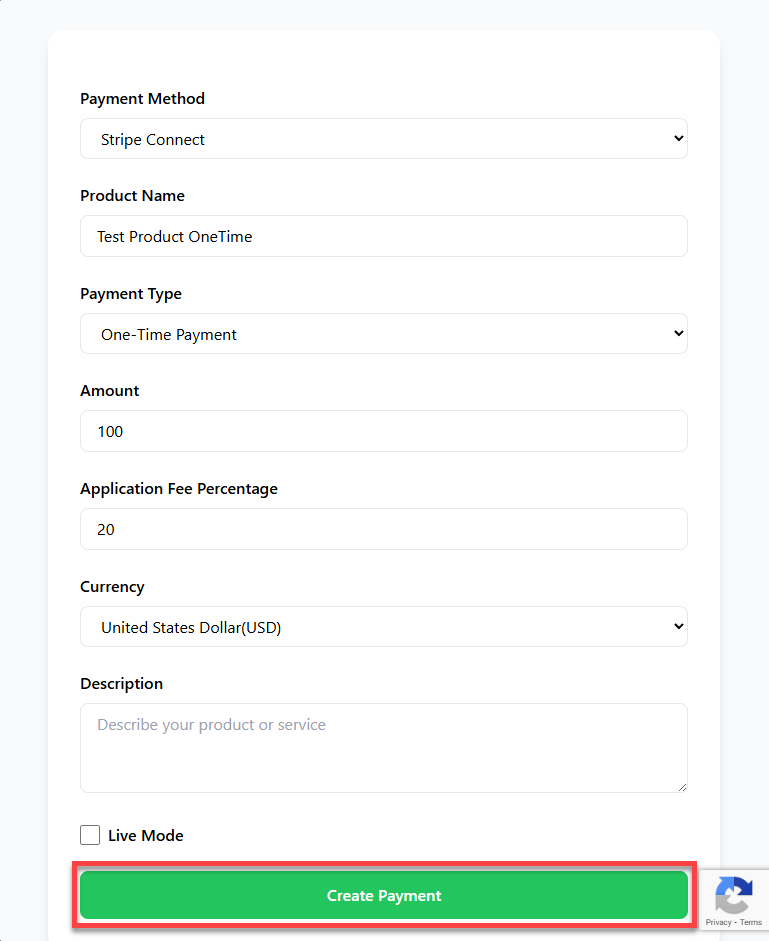Click the Product Name input field
Image resolution: width=769 pixels, height=941 pixels.
(x=383, y=236)
